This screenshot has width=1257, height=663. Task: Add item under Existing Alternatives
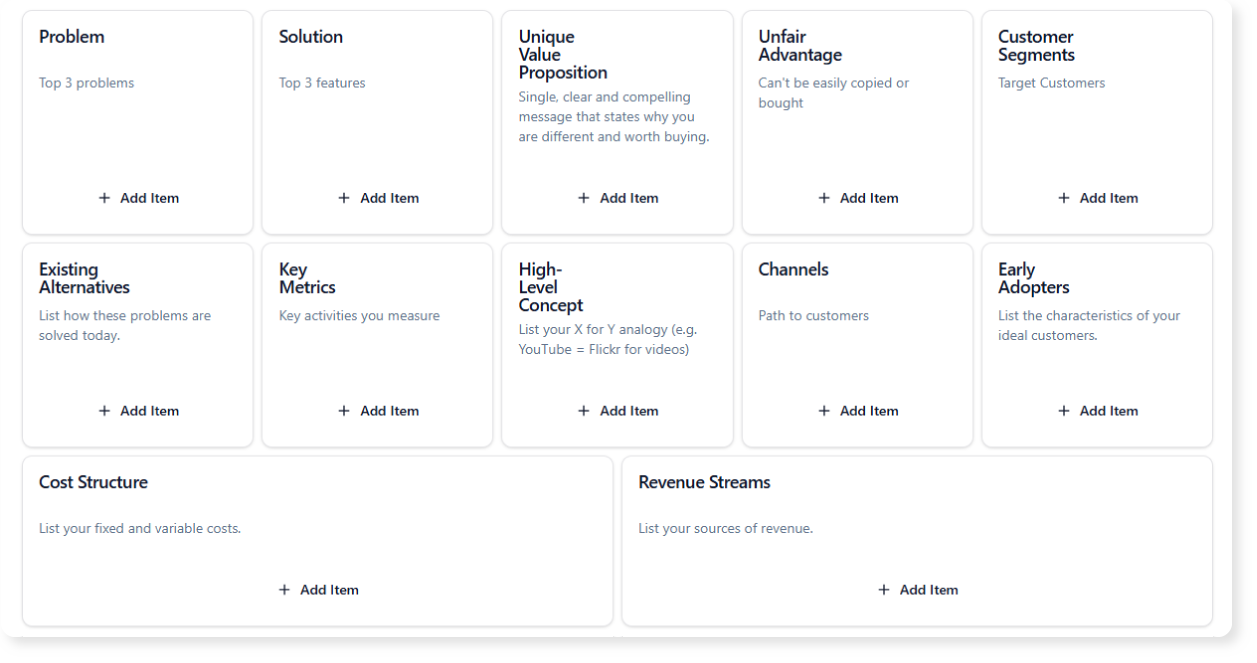(x=138, y=411)
